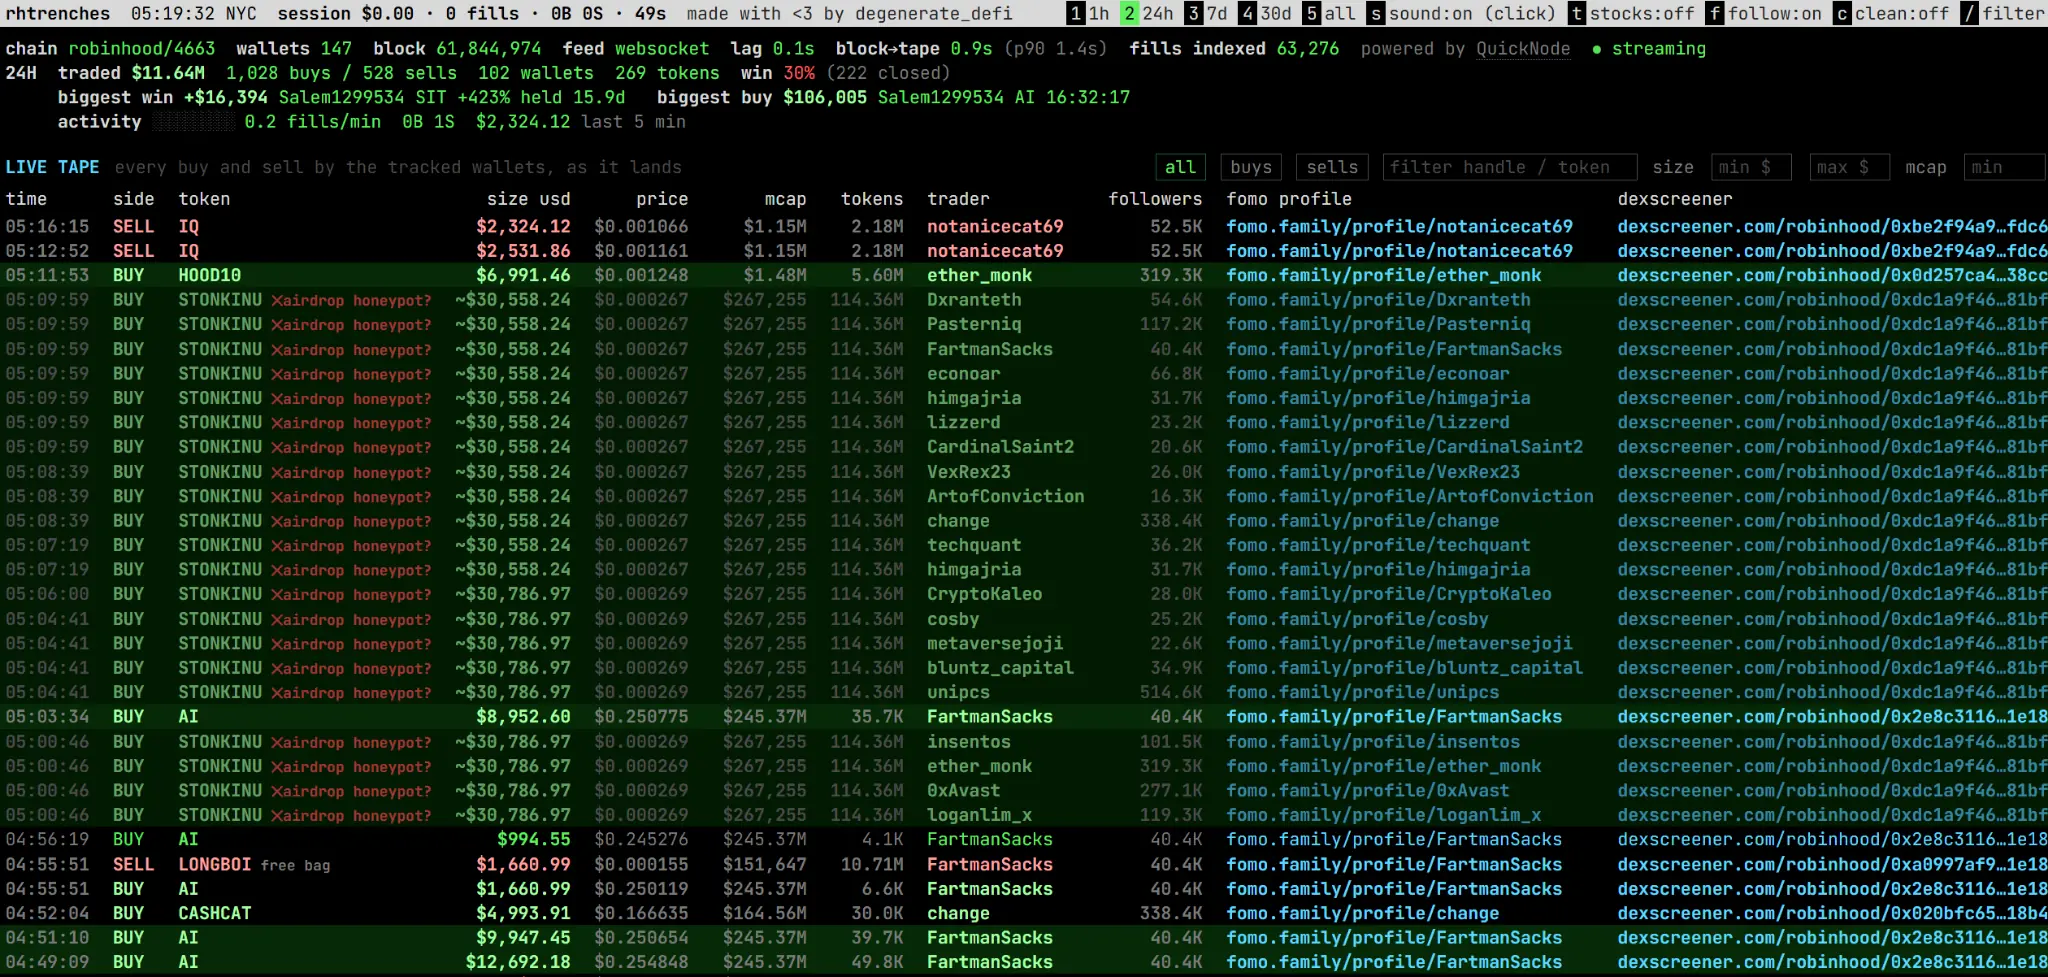Open notanicecat69 fomo profile at 05:16:15

tap(1399, 226)
